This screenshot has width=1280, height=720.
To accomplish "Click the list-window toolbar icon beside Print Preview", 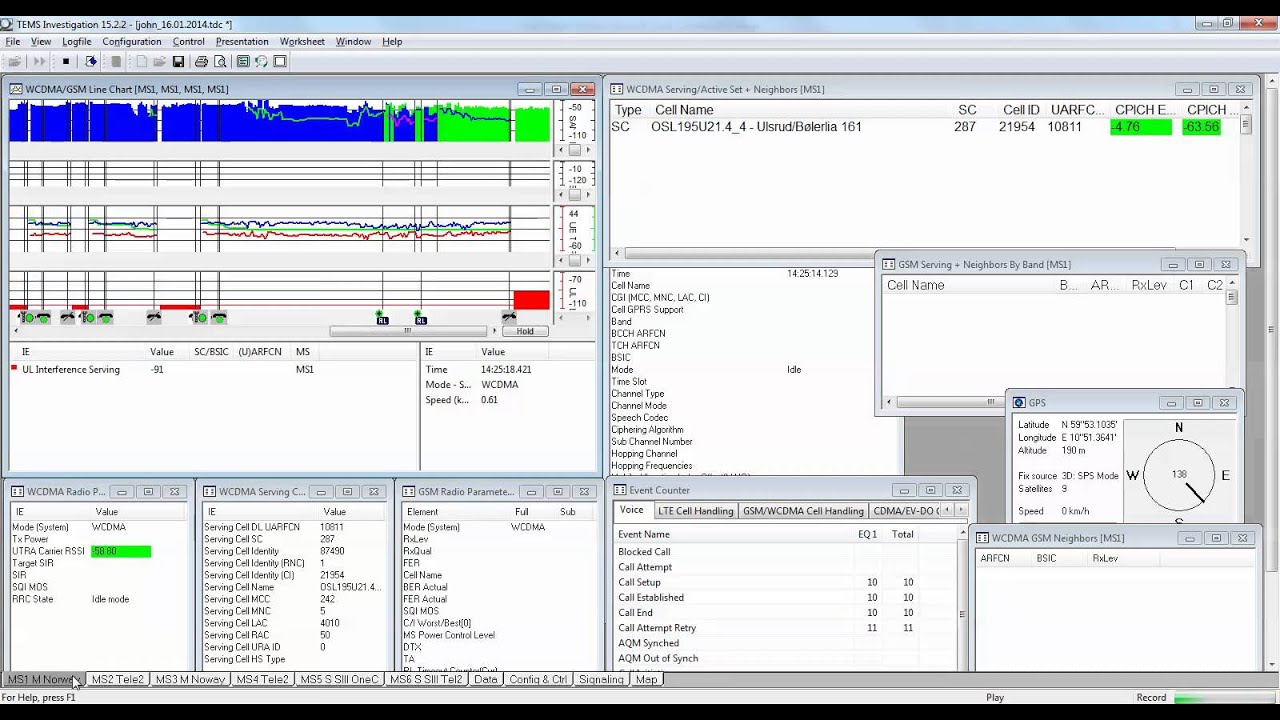I will click(x=243, y=62).
